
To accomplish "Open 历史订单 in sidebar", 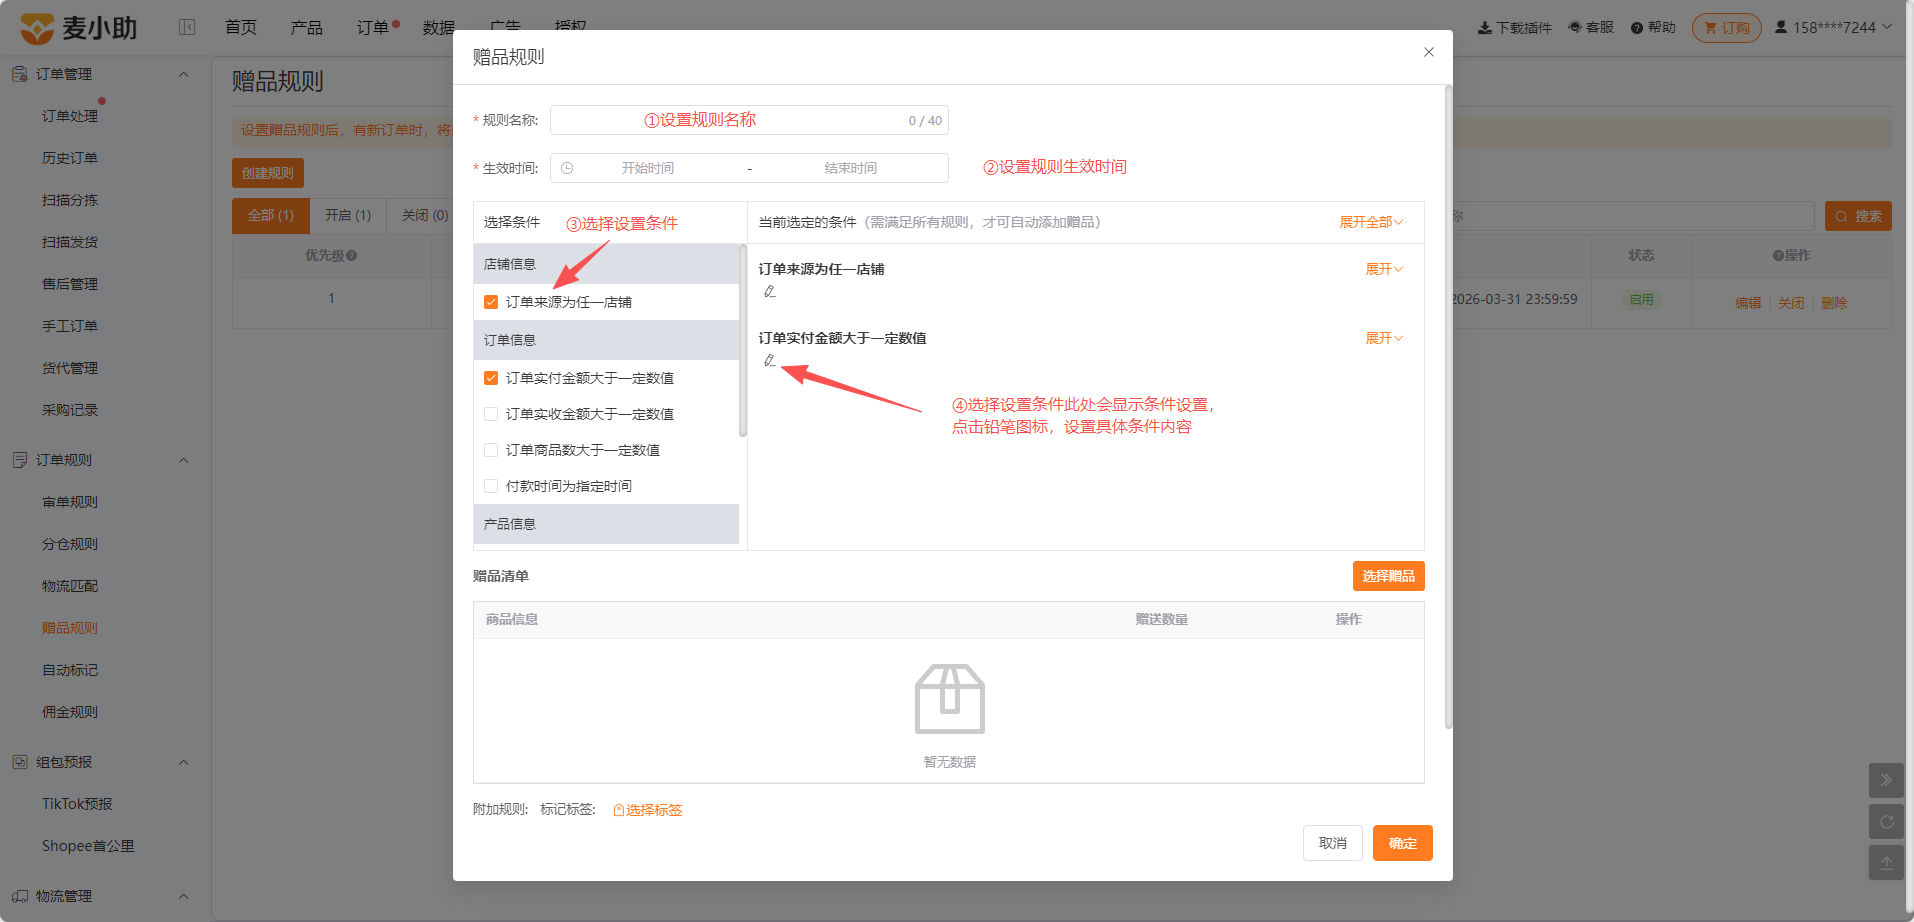I will (70, 158).
